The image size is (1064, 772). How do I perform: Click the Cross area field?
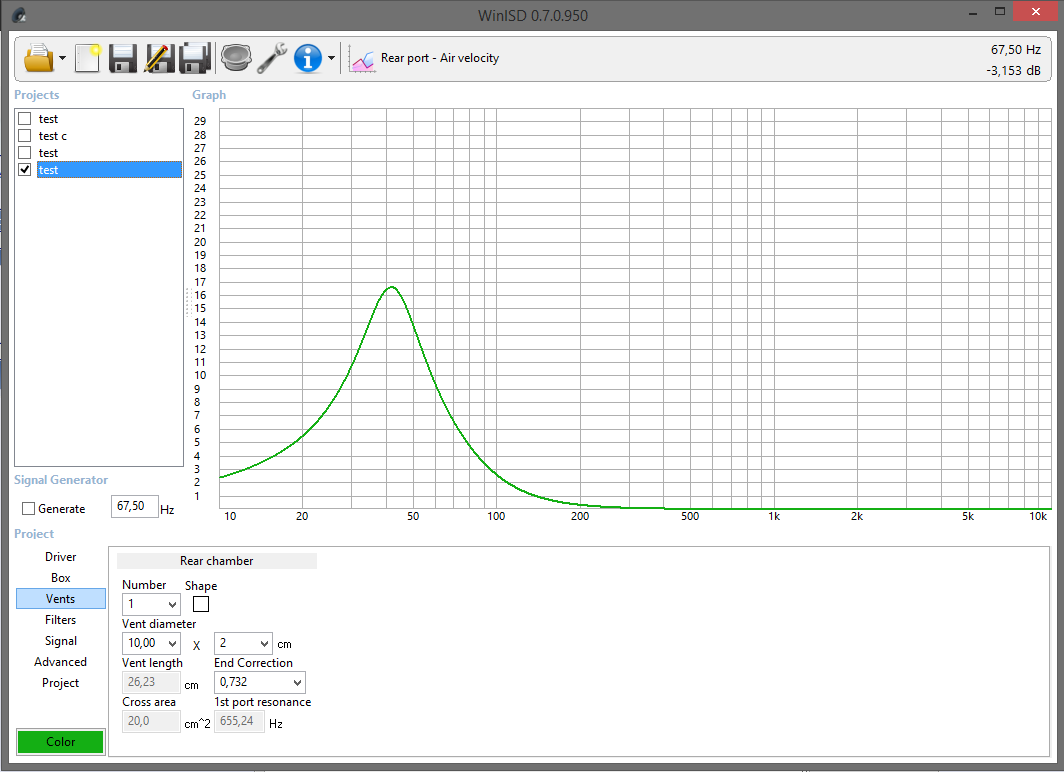(151, 721)
